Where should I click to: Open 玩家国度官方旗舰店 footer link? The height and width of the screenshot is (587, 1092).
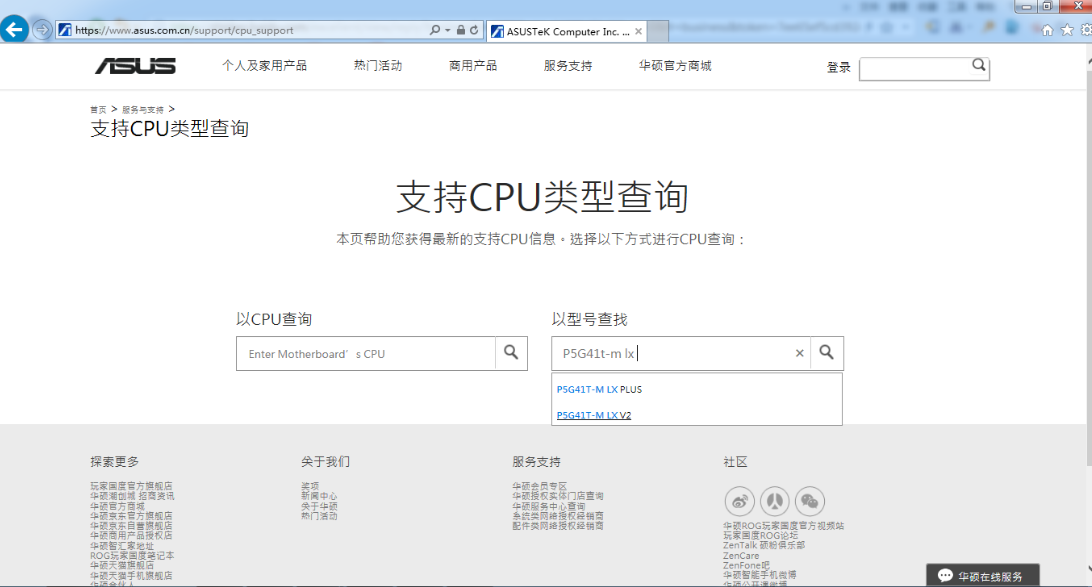[131, 486]
